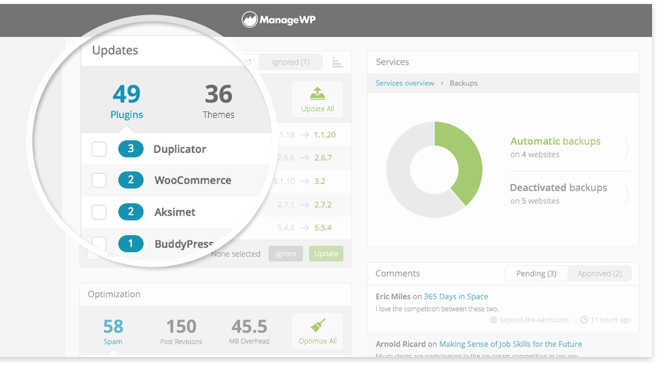Expand Deactivated backups chevron arrow
Viewport: 658px width, 365px height.
point(627,194)
